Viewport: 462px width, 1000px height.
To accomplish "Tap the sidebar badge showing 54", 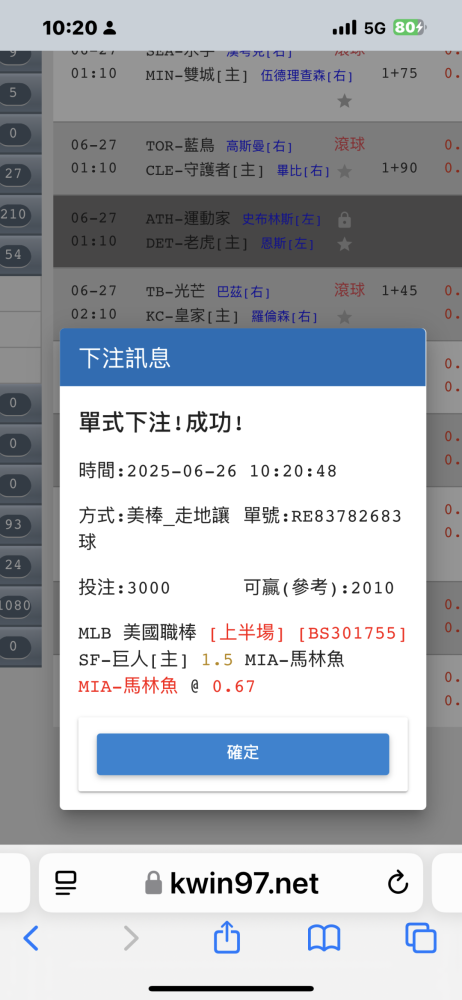I will click(x=13, y=254).
